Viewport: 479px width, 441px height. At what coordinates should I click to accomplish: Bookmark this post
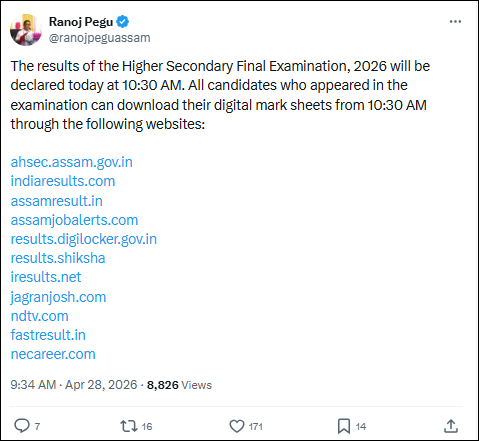344,426
